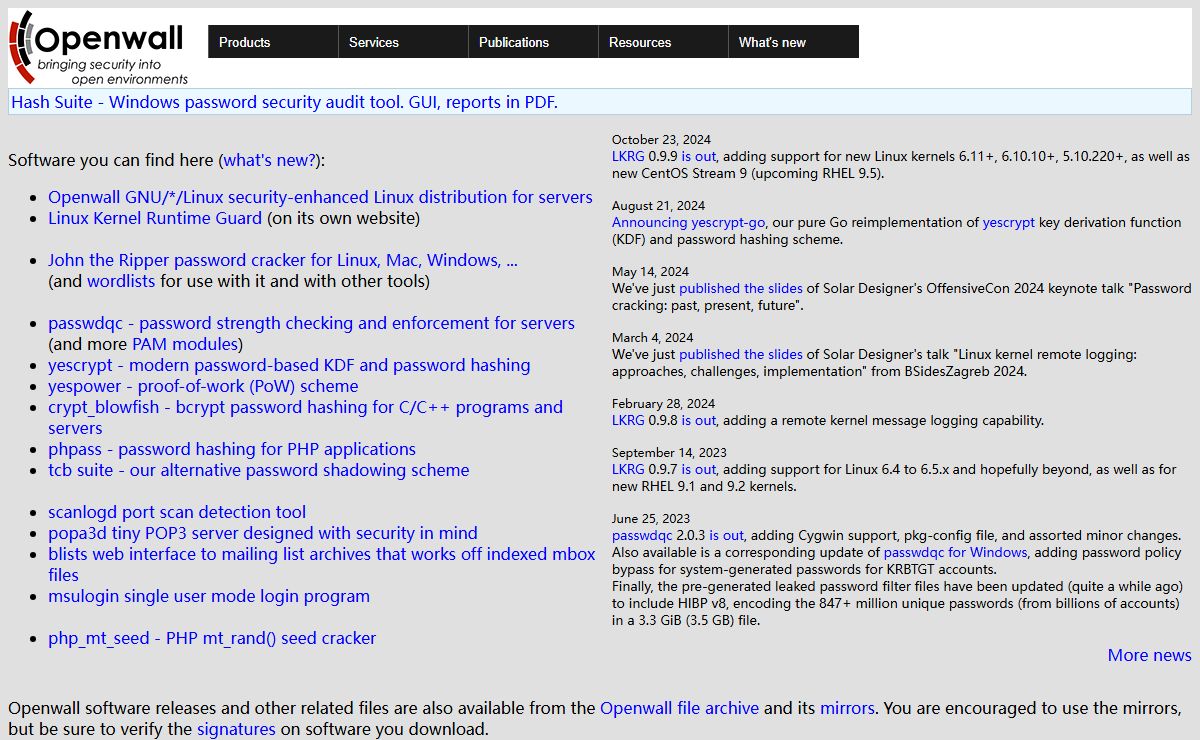Open the Publications menu

[533, 42]
